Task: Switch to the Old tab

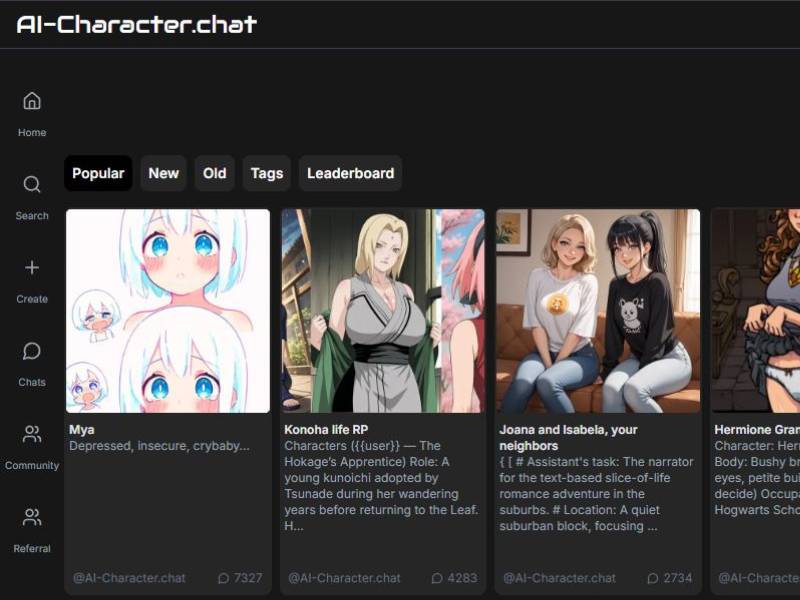Action: point(215,173)
